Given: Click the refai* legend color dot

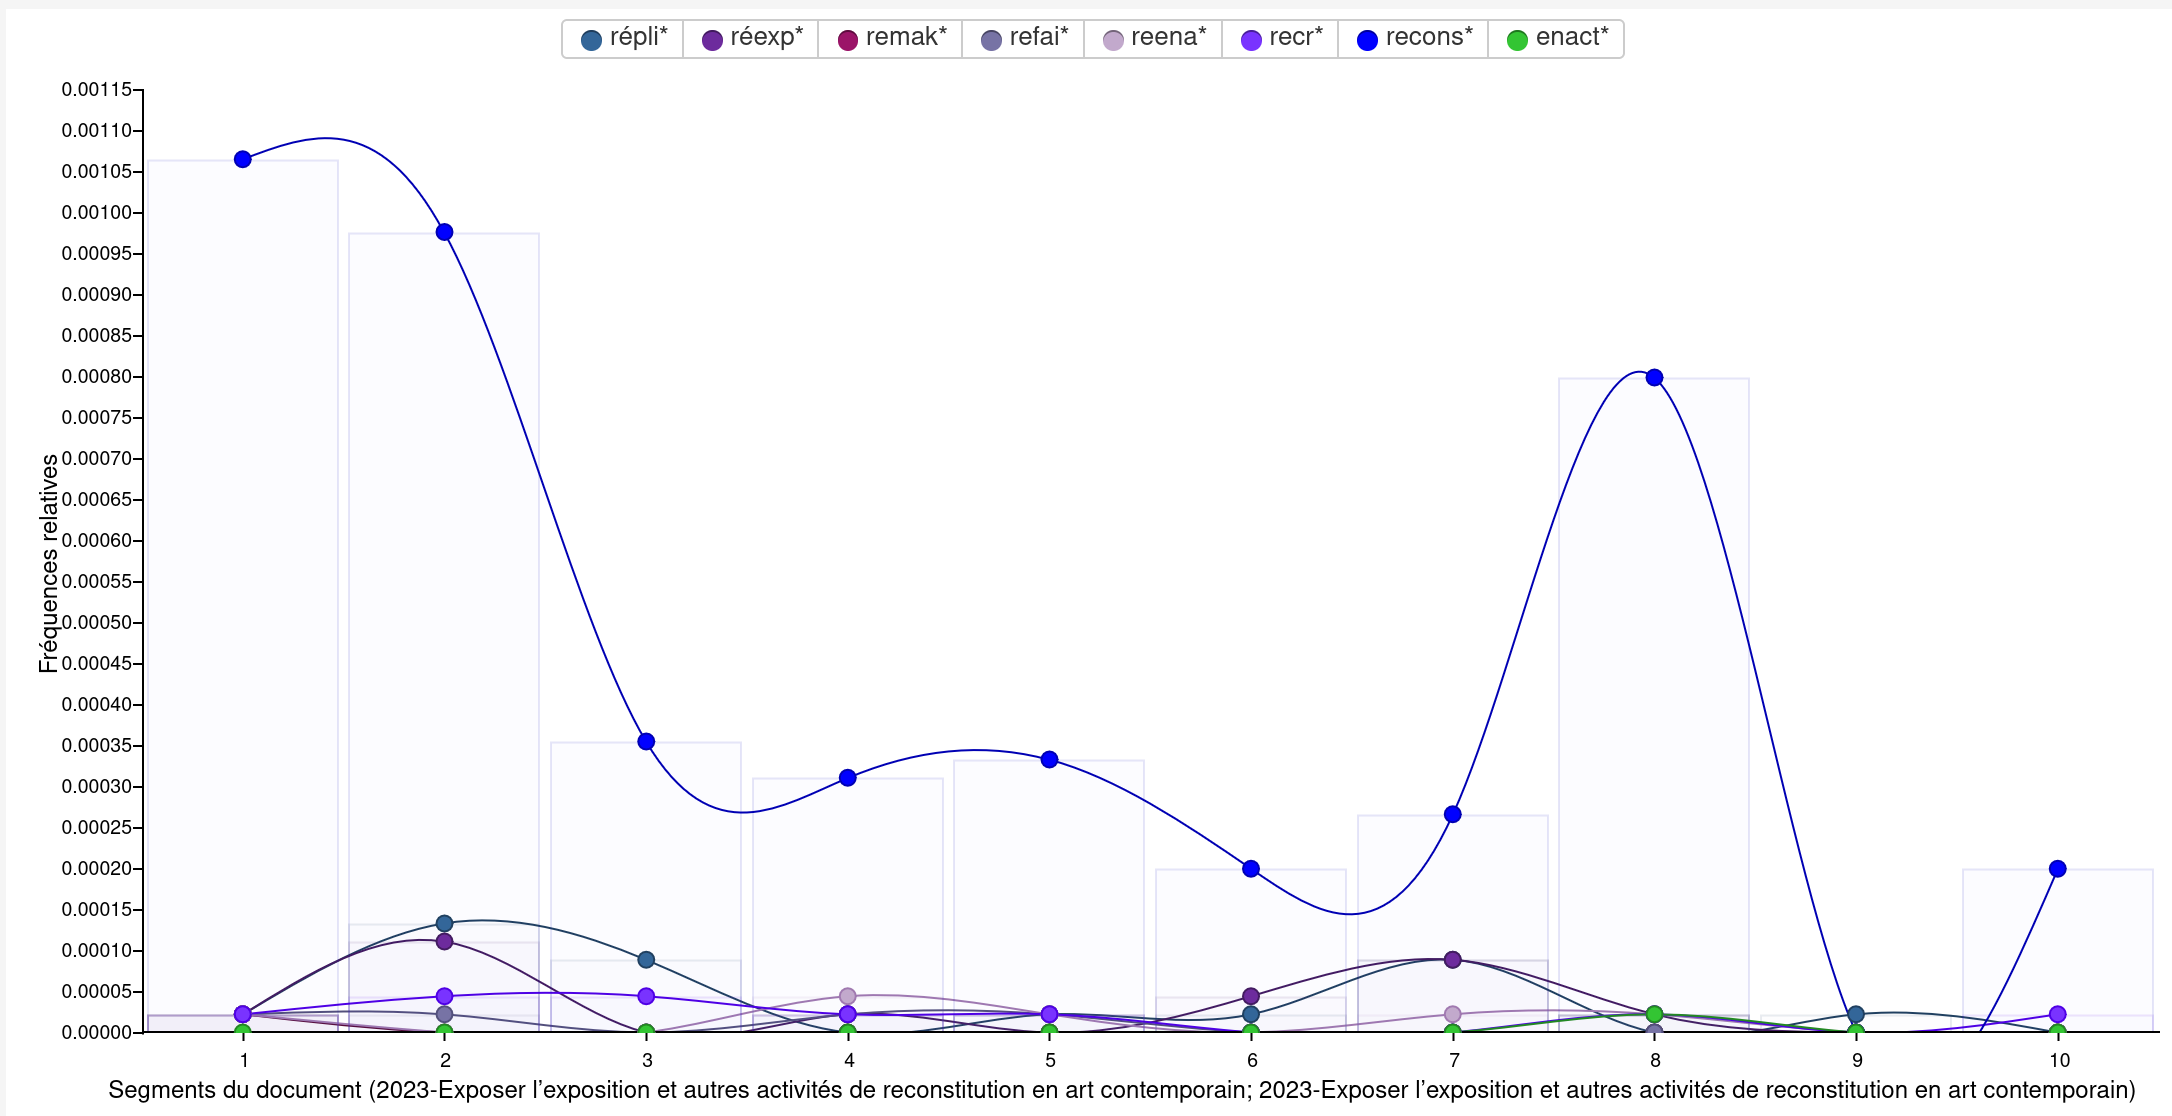Looking at the screenshot, I should 991,40.
